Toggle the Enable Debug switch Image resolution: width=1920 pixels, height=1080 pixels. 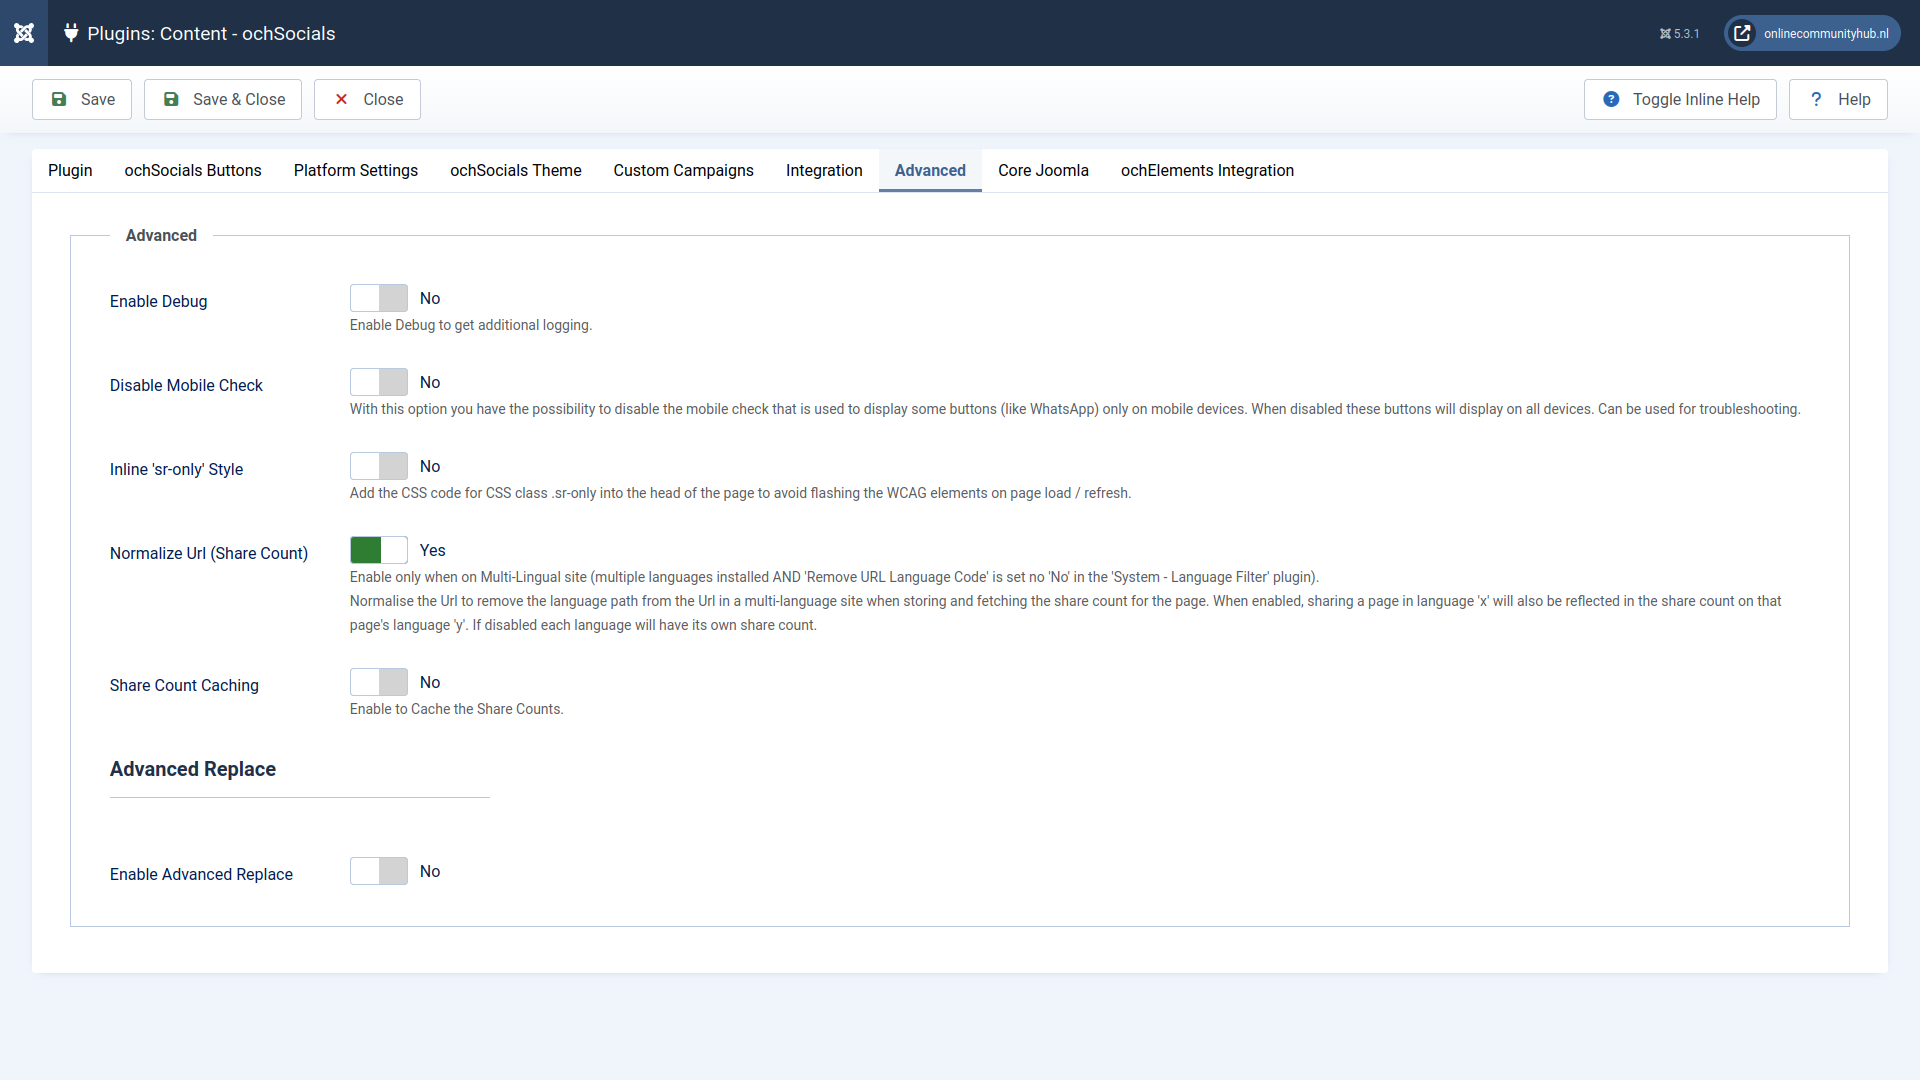pyautogui.click(x=379, y=298)
